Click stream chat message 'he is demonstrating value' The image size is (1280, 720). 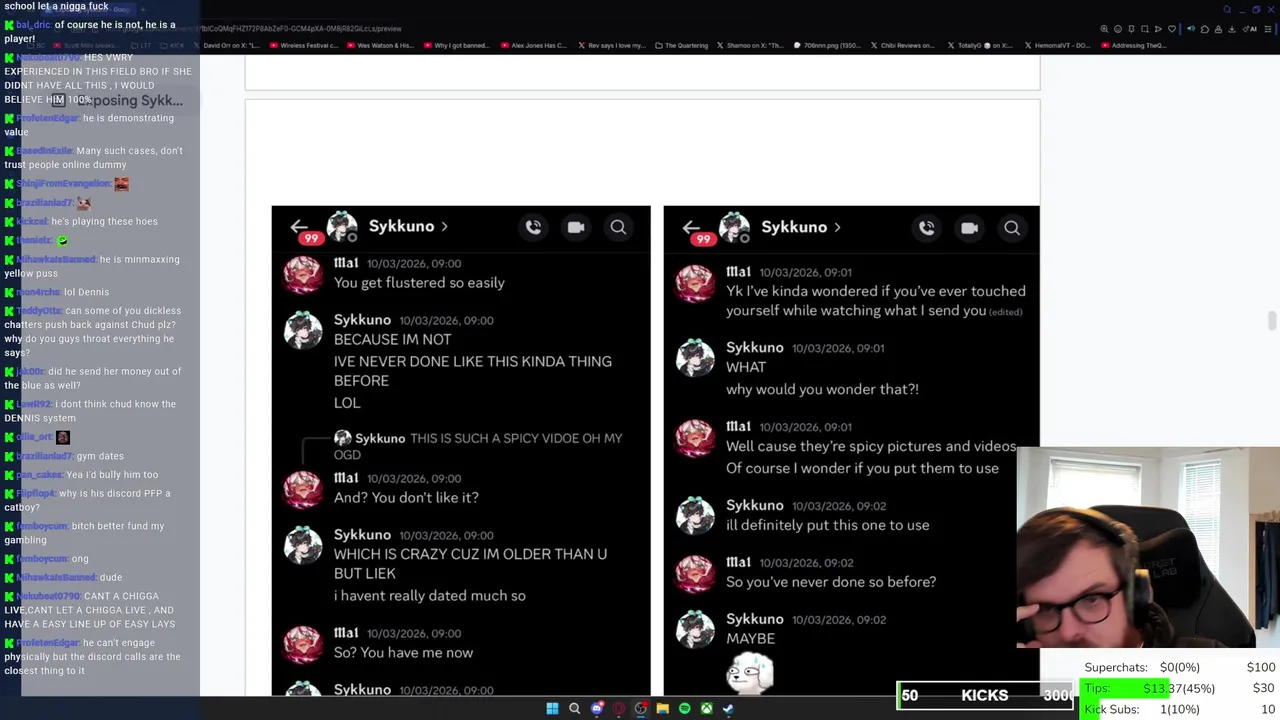point(89,125)
